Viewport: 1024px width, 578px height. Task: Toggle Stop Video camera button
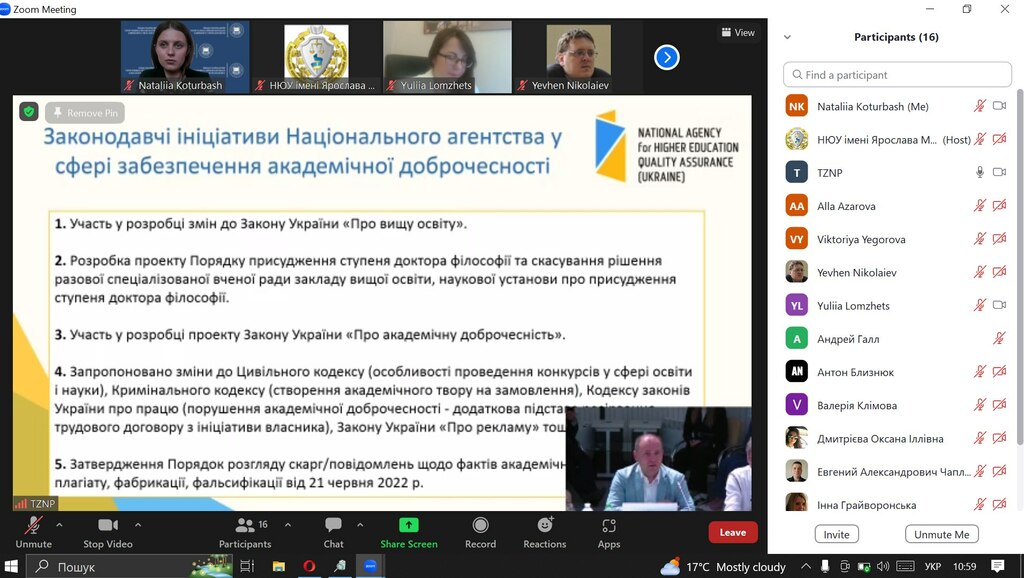click(x=107, y=526)
